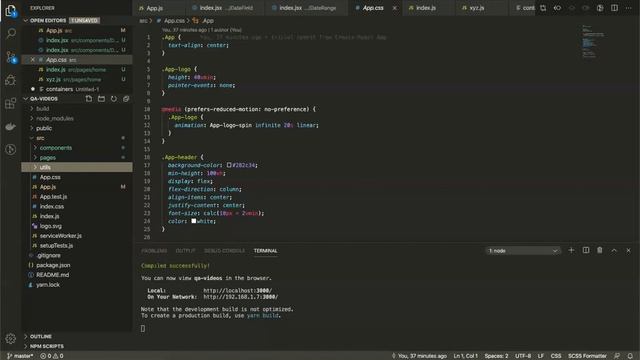This screenshot has height=360, width=640.
Task: Open yarn.lock in file tree
Action: pos(48,285)
